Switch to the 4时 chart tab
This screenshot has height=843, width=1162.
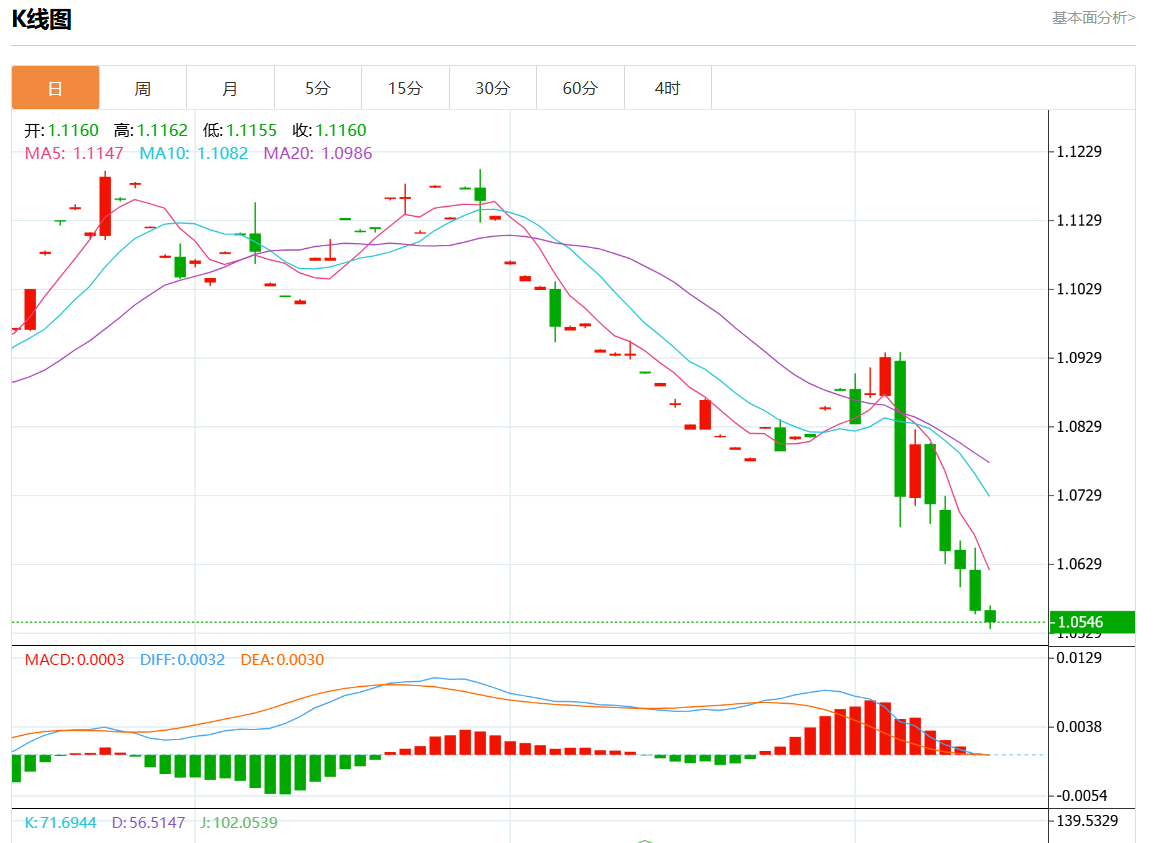click(667, 88)
